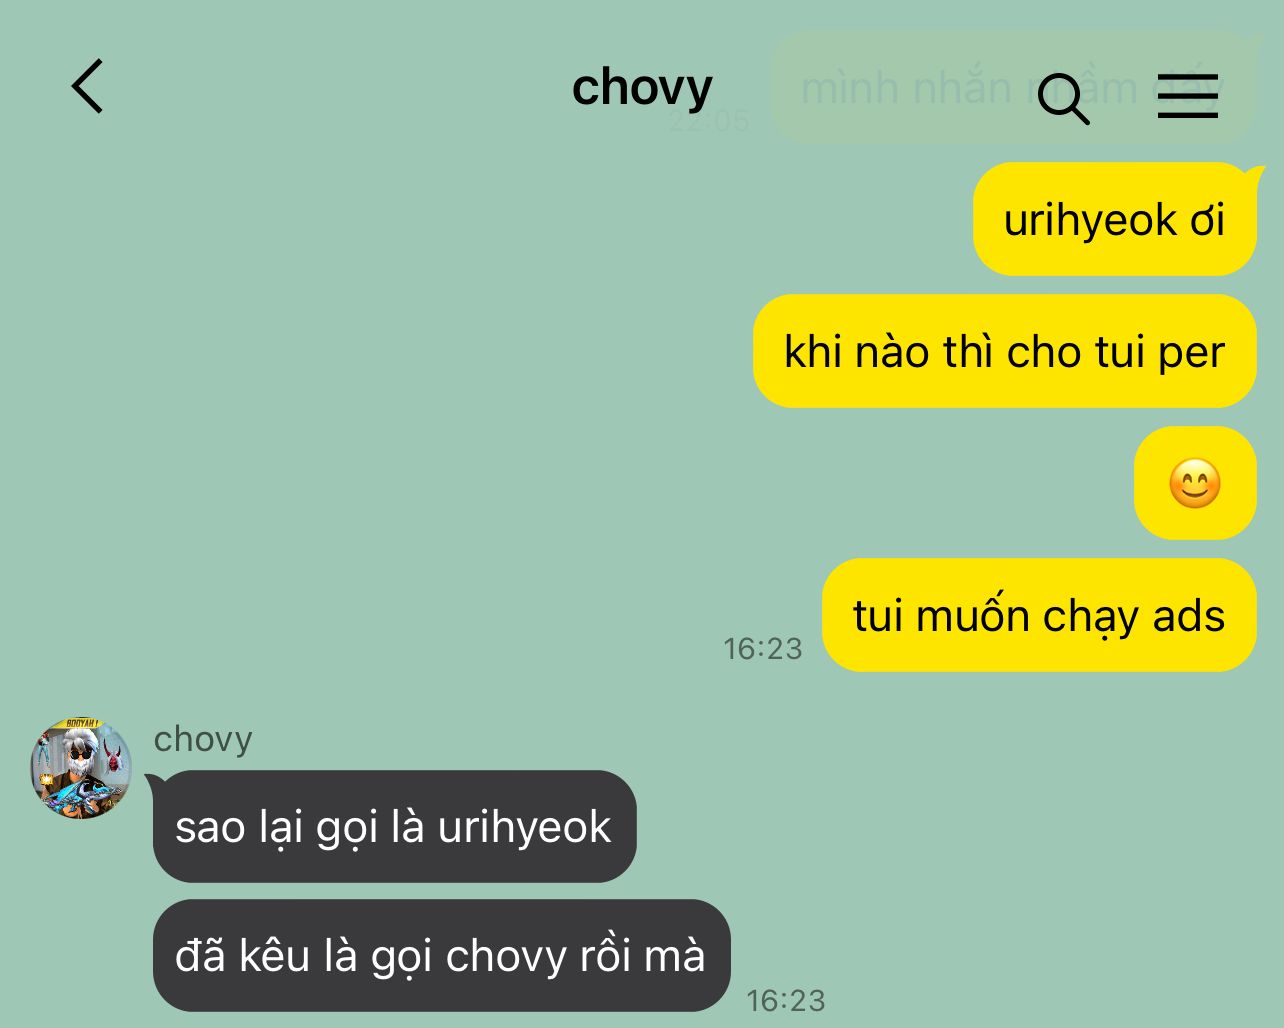Tap the faded 'mình nhắn nhầm' message
The image size is (1284, 1028).
pyautogui.click(x=1013, y=87)
